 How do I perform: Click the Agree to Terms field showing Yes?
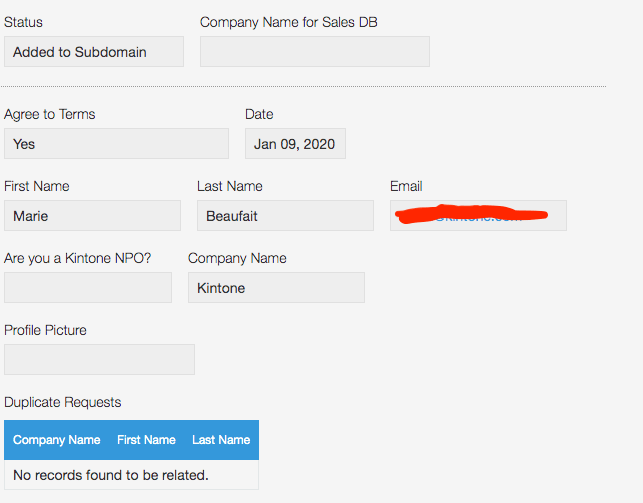[x=116, y=144]
